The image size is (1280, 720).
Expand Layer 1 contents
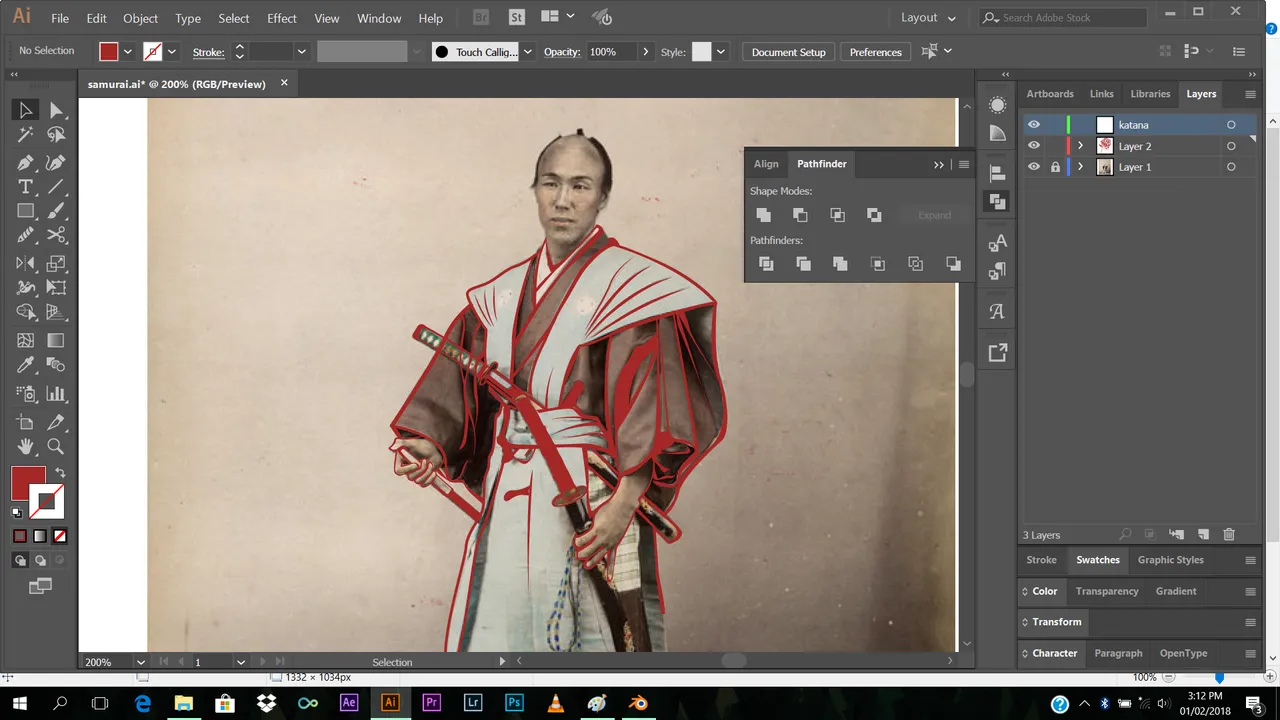[1080, 167]
